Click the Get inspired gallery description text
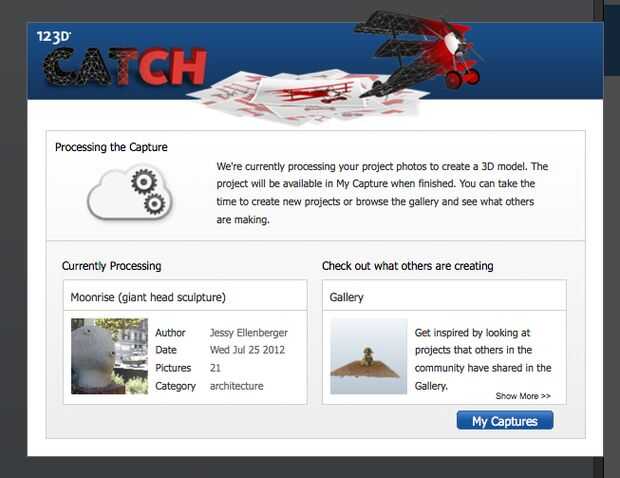 [x=483, y=359]
